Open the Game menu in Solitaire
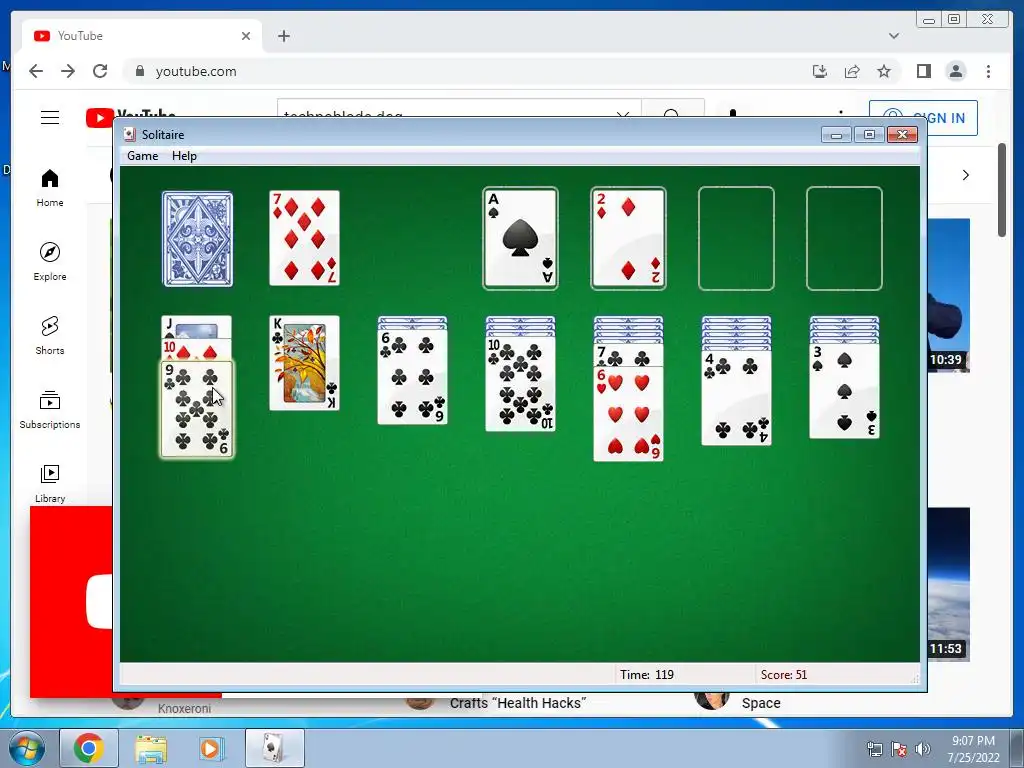 142,156
